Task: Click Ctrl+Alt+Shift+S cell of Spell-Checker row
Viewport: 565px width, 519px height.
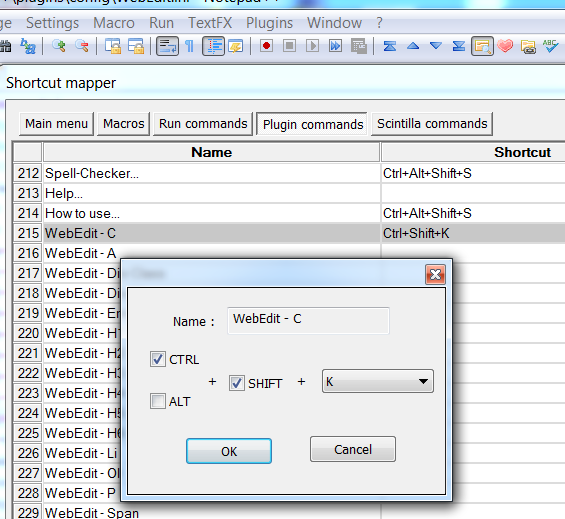Action: [473, 173]
